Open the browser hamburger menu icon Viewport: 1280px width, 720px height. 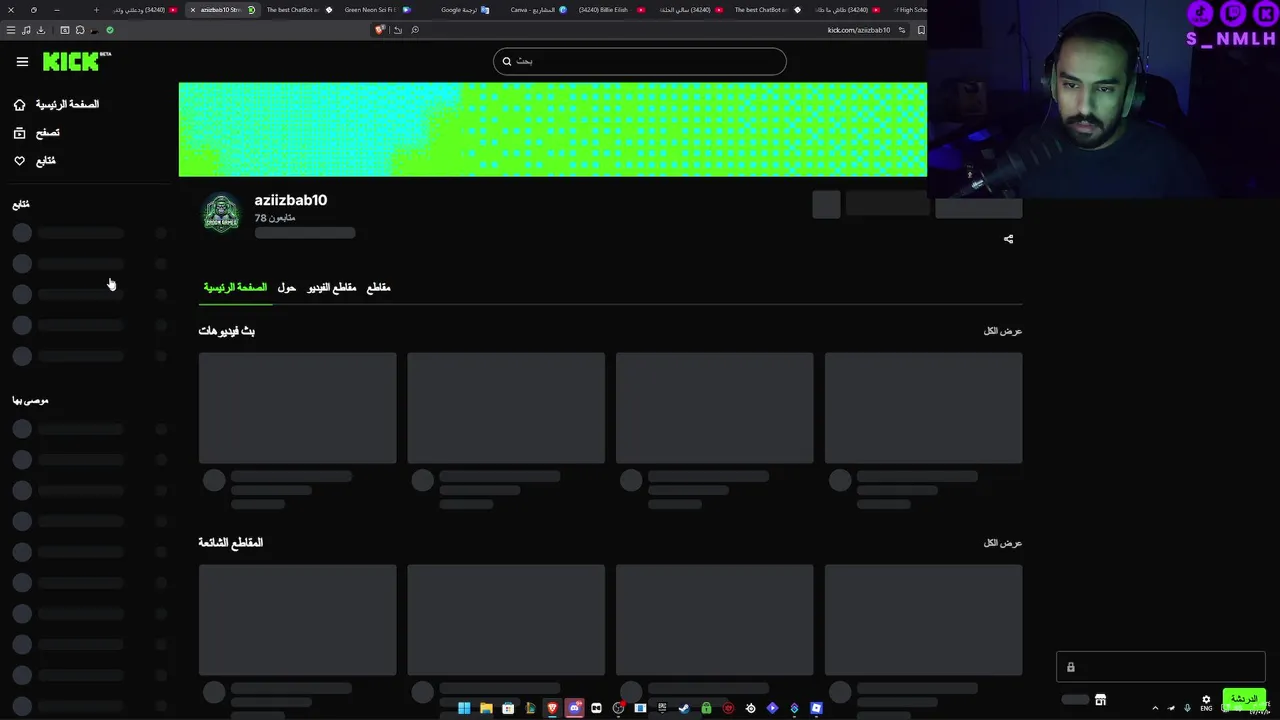11,30
